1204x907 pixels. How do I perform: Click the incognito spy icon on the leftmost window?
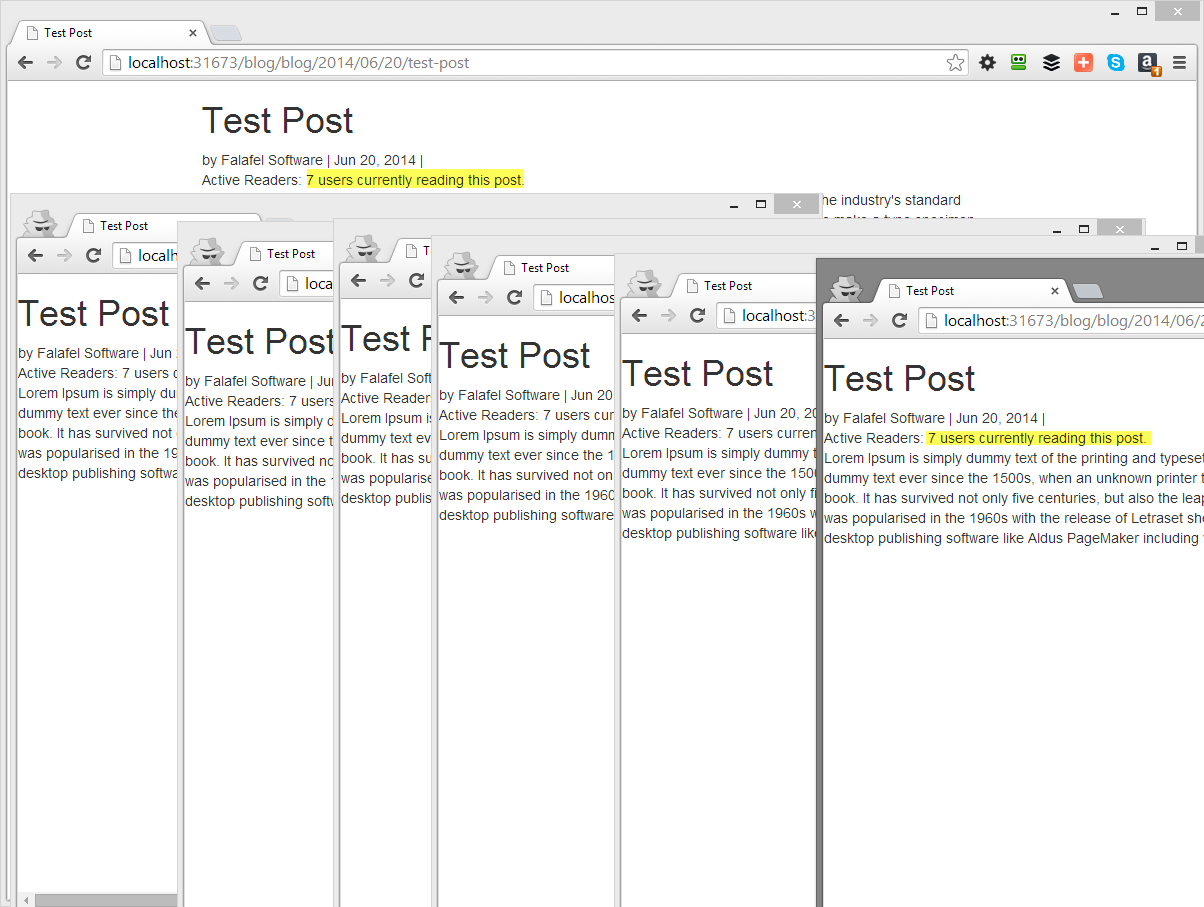click(40, 223)
